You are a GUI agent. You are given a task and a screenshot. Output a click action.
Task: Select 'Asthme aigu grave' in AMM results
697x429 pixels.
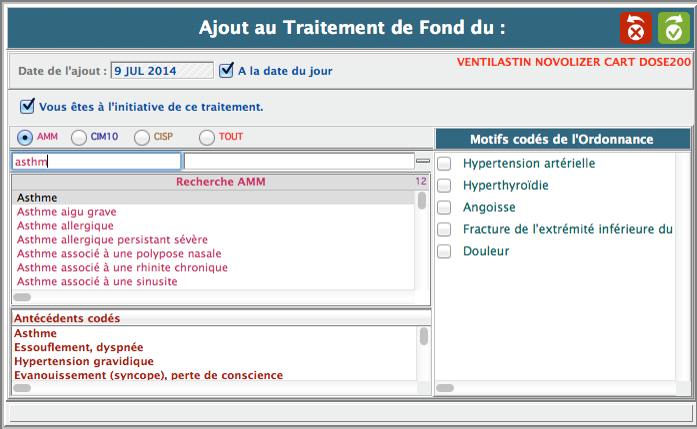(67, 212)
